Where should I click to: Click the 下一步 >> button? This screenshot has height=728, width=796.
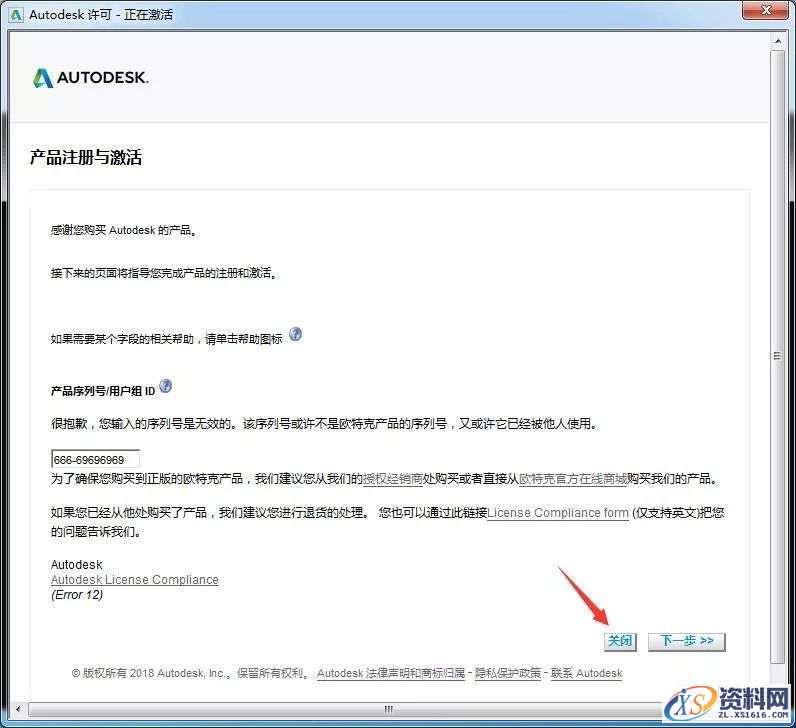[687, 641]
